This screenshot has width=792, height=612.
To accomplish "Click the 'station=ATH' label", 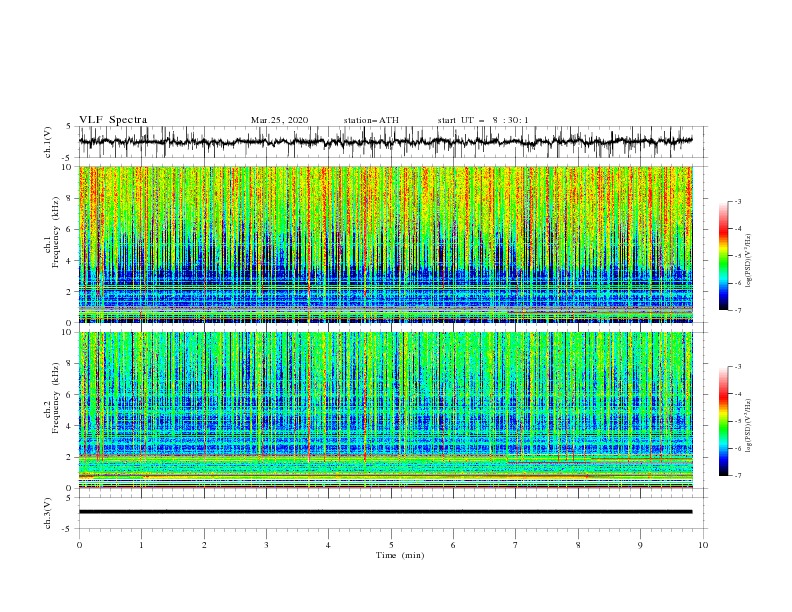I will [x=371, y=120].
